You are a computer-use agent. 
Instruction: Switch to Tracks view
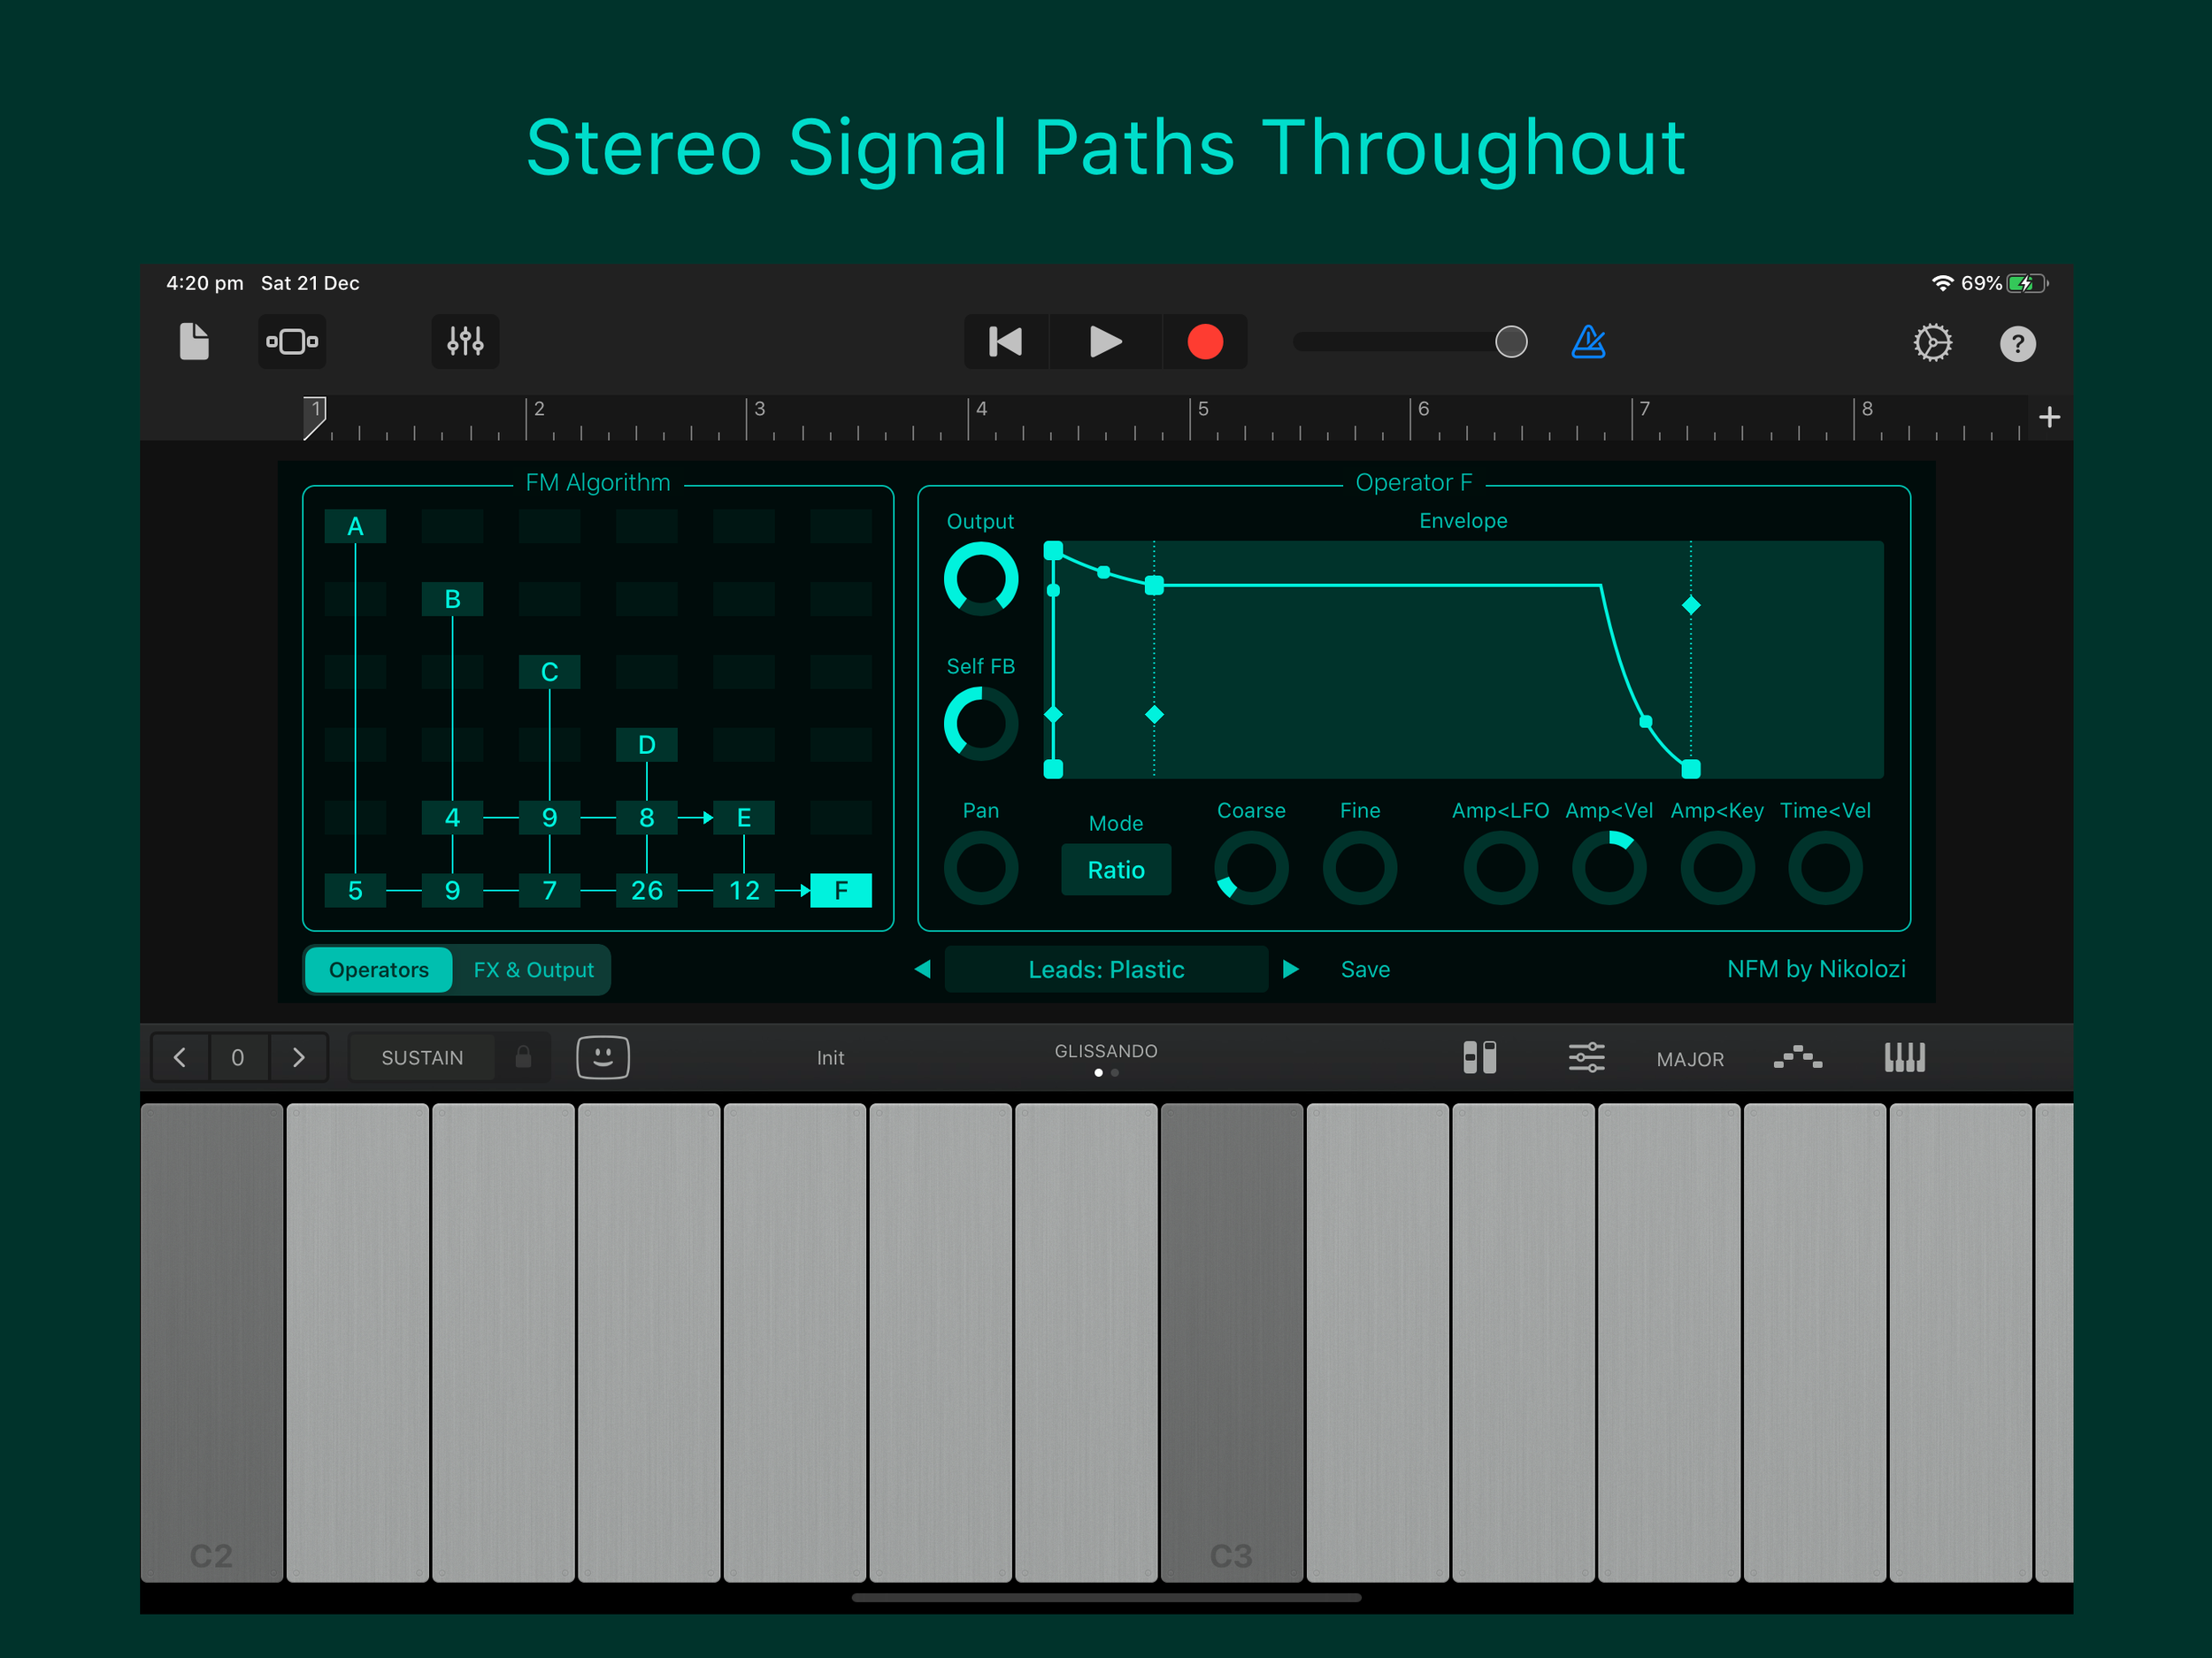pyautogui.click(x=292, y=342)
